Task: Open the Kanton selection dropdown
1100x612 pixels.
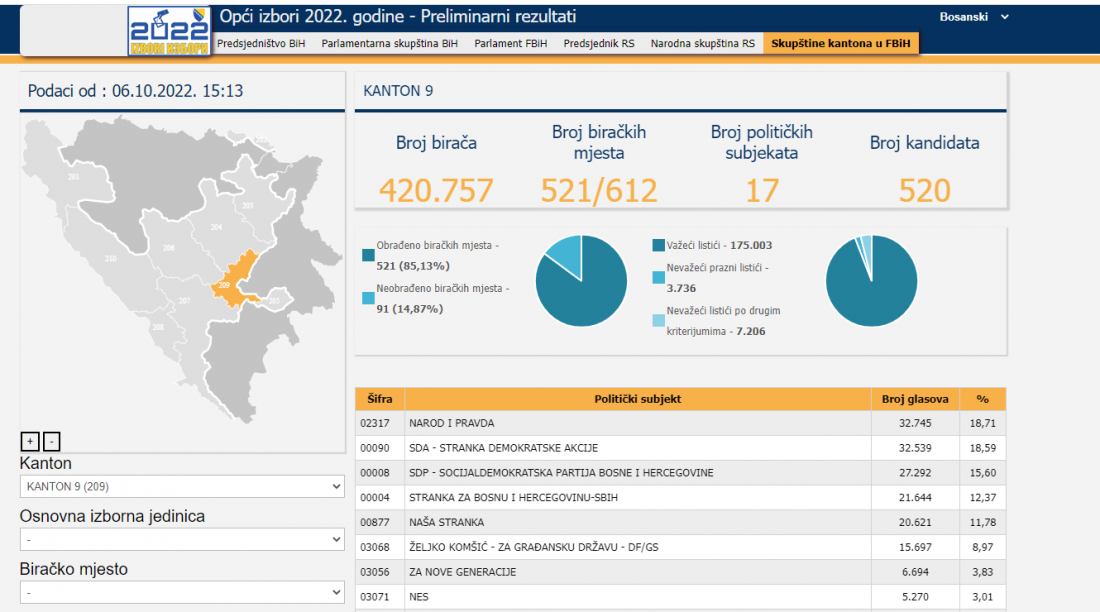Action: pyautogui.click(x=182, y=487)
